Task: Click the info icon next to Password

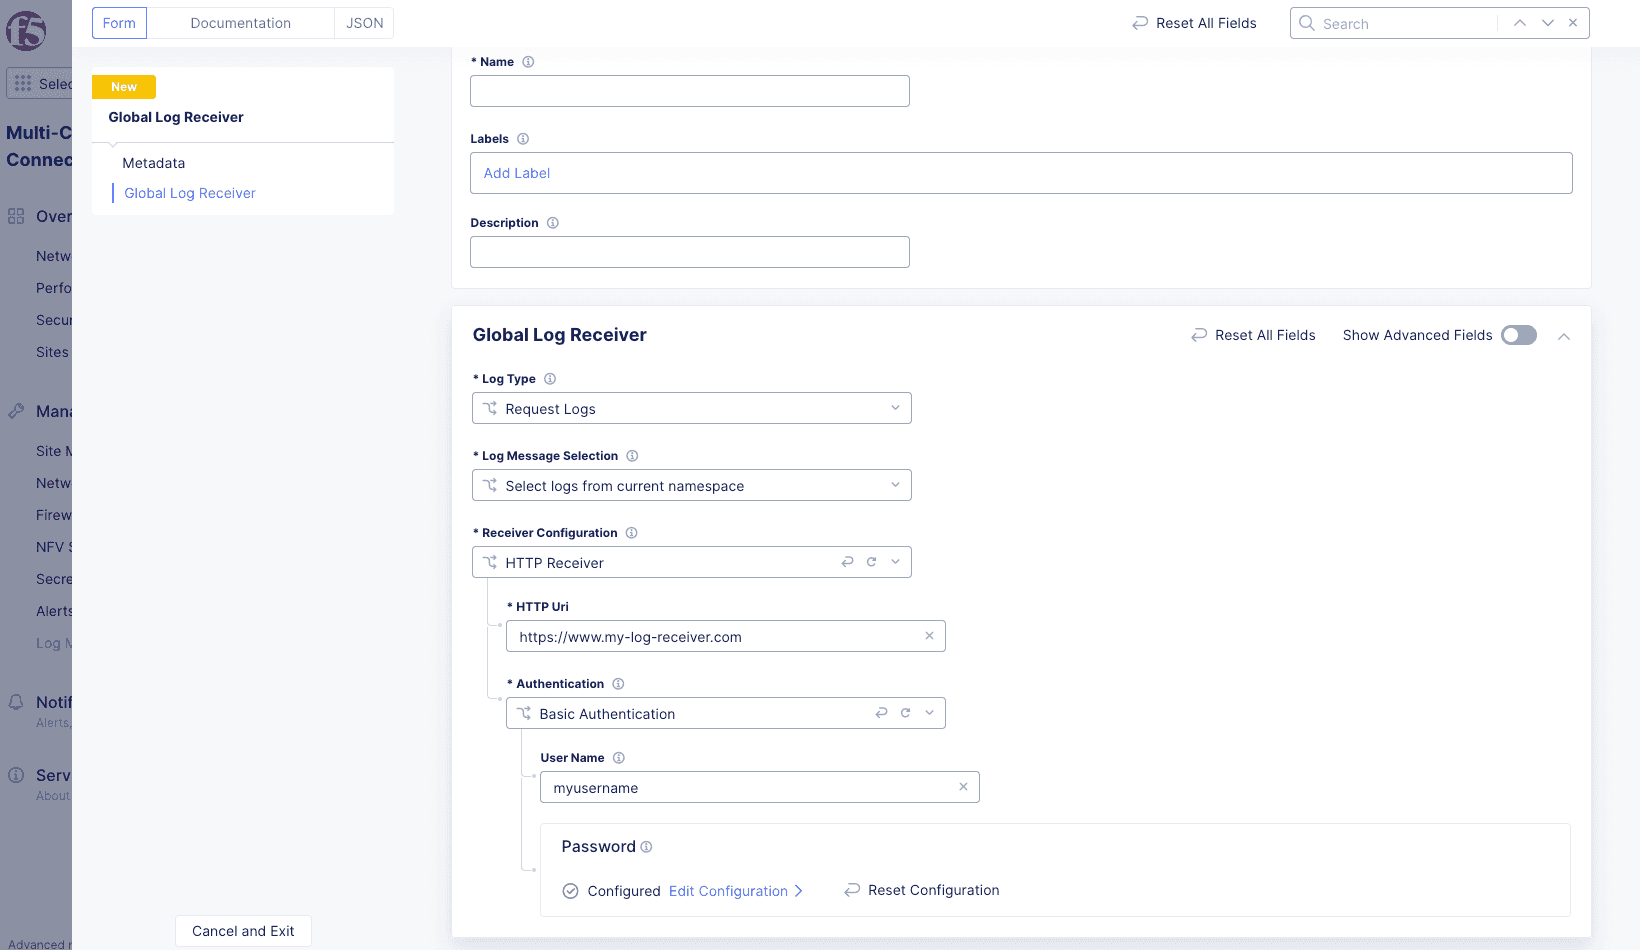Action: 646,846
